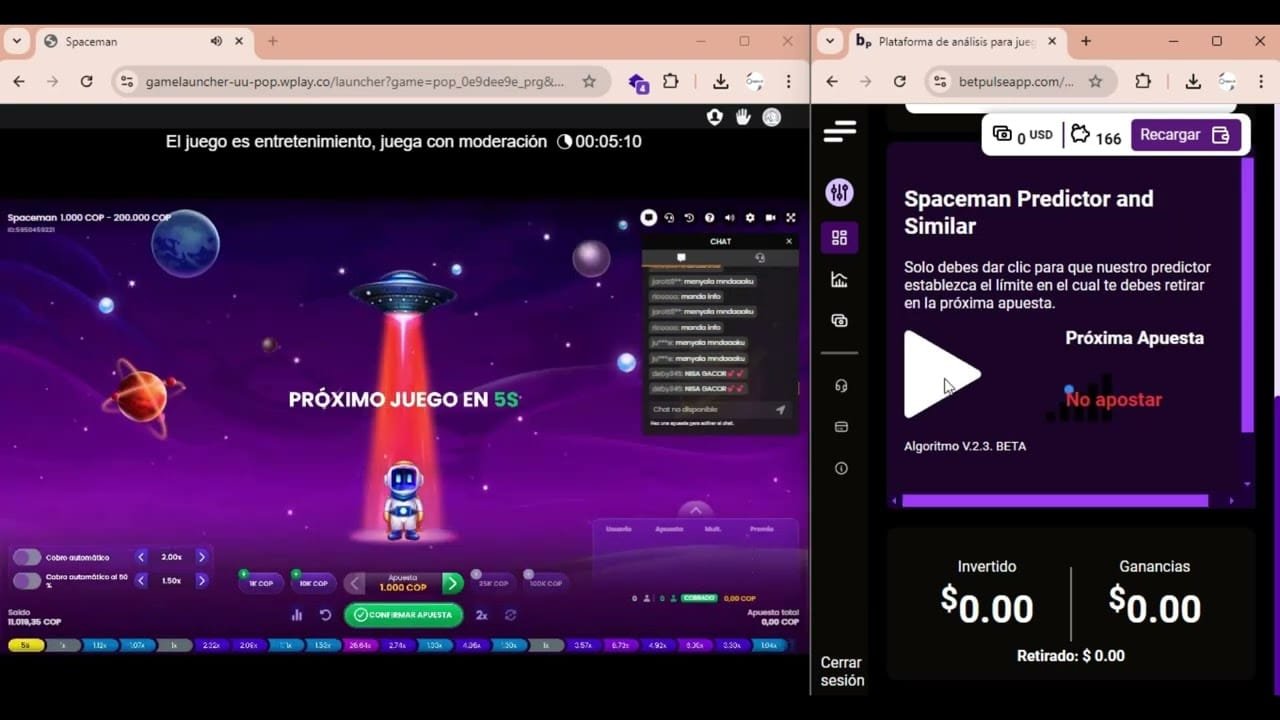1280x720 pixels.
Task: Click the video camera icon in game toolbar
Action: click(770, 217)
